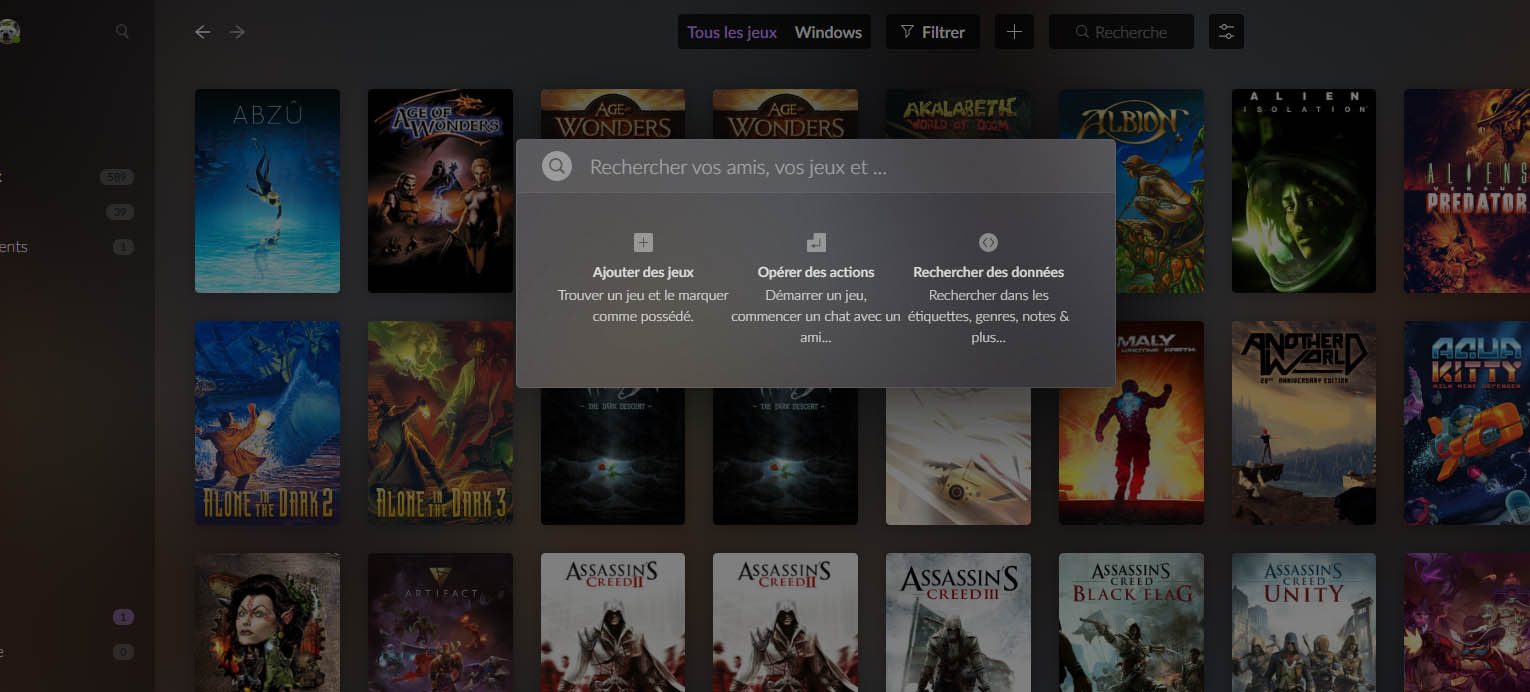Image resolution: width=1530 pixels, height=692 pixels.
Task: Open the Assassin's Creed III cover
Action: [958, 622]
